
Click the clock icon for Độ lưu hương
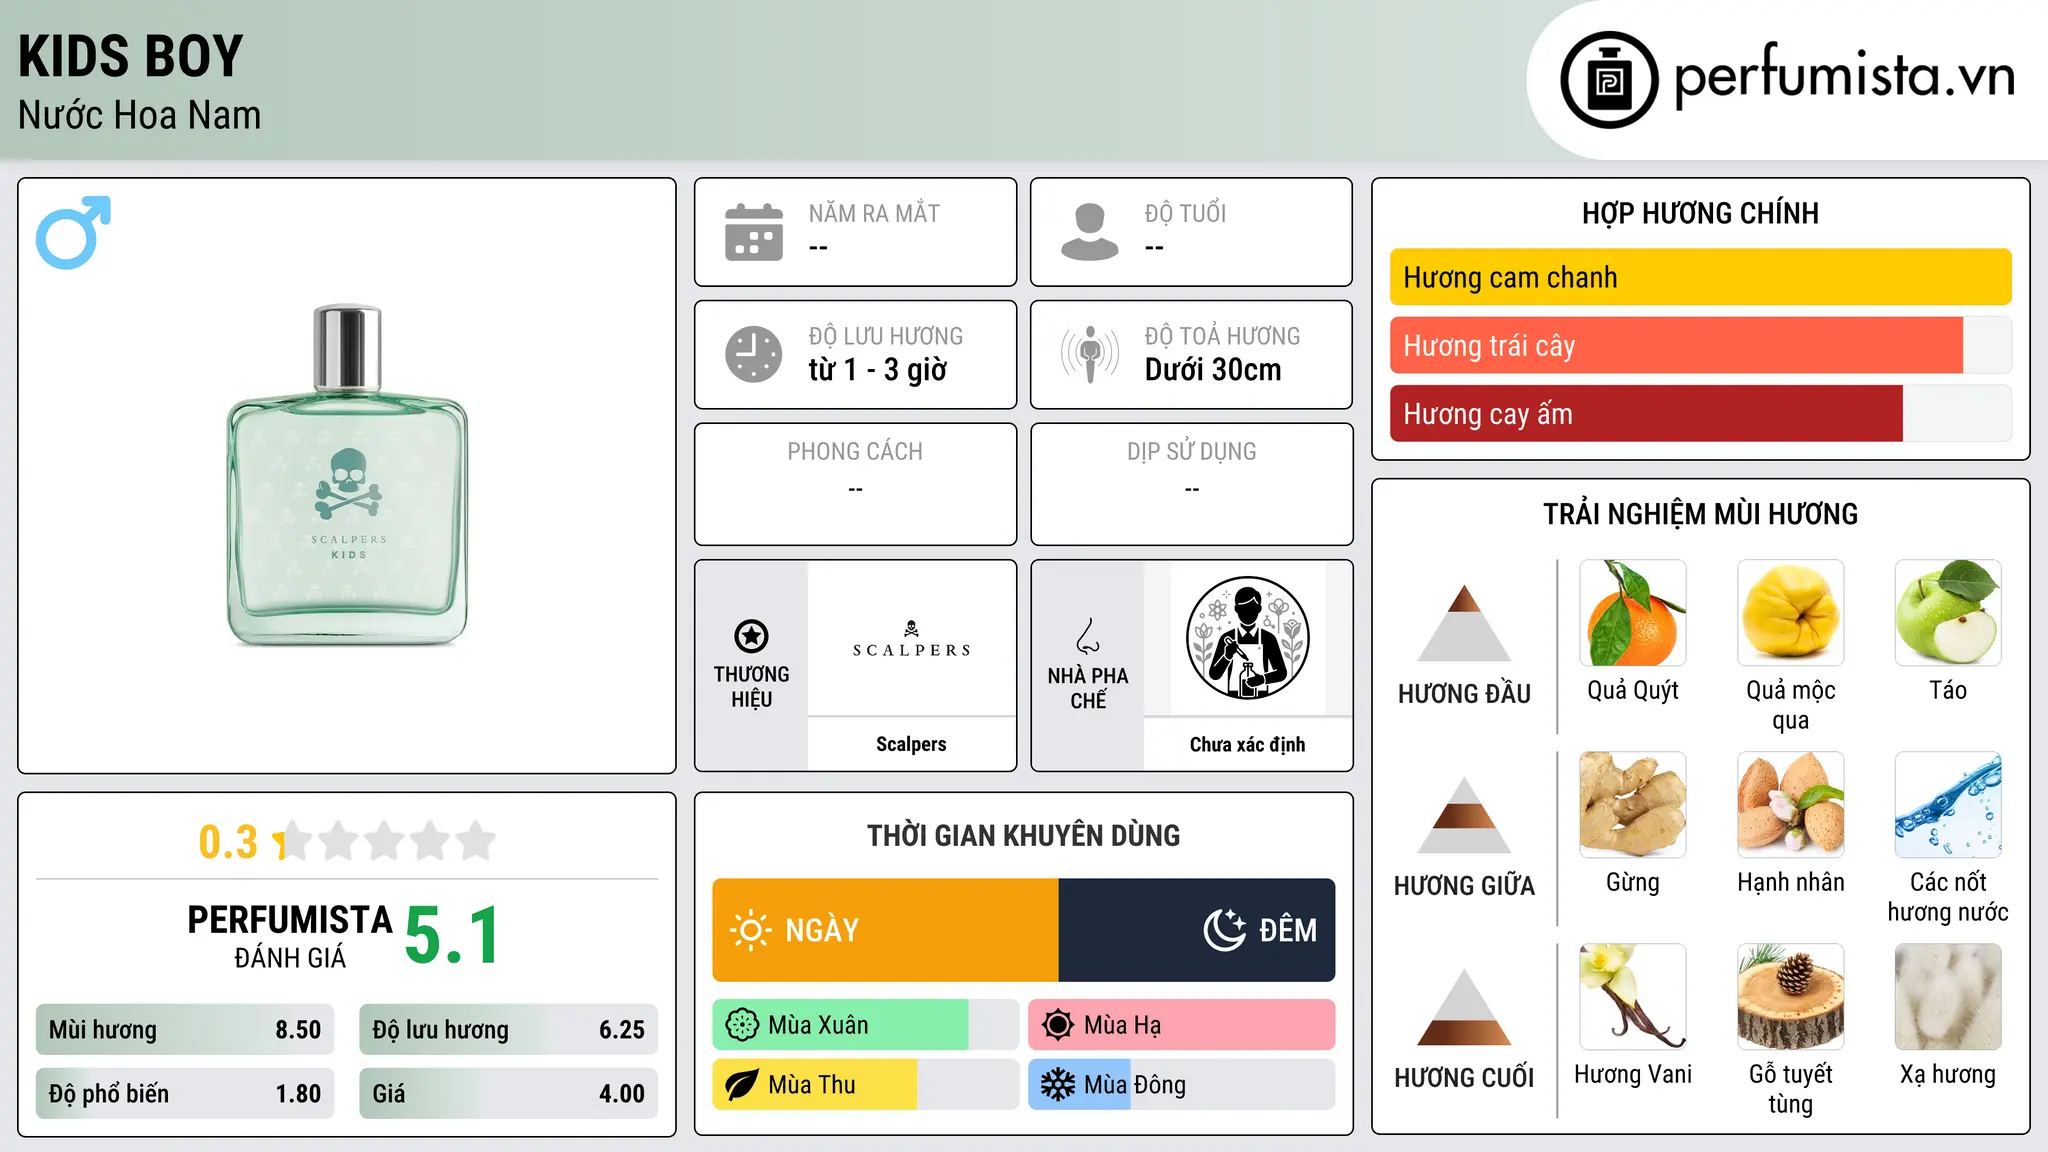(754, 354)
